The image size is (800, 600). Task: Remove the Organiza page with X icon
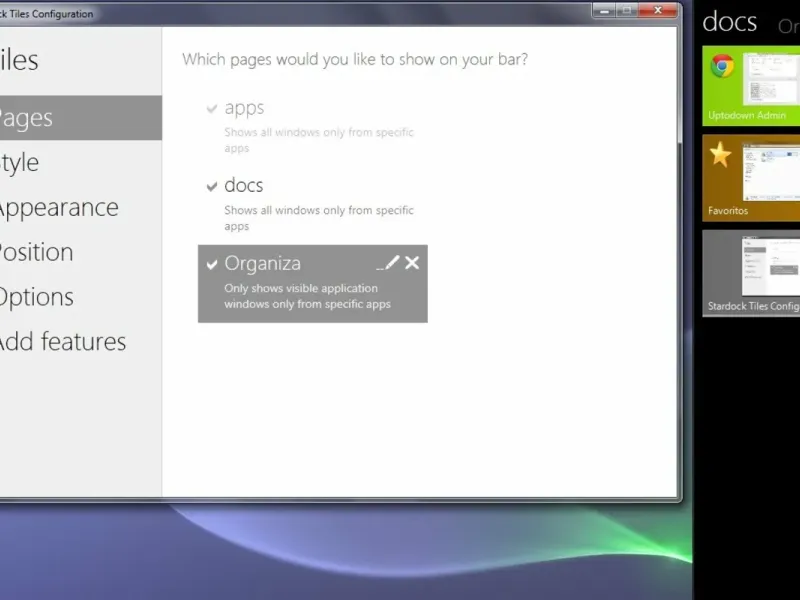(x=412, y=263)
